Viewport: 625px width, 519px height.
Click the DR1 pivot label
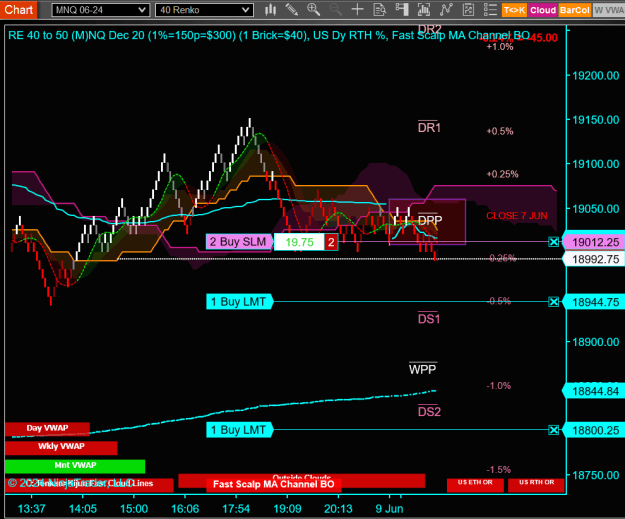(x=429, y=128)
